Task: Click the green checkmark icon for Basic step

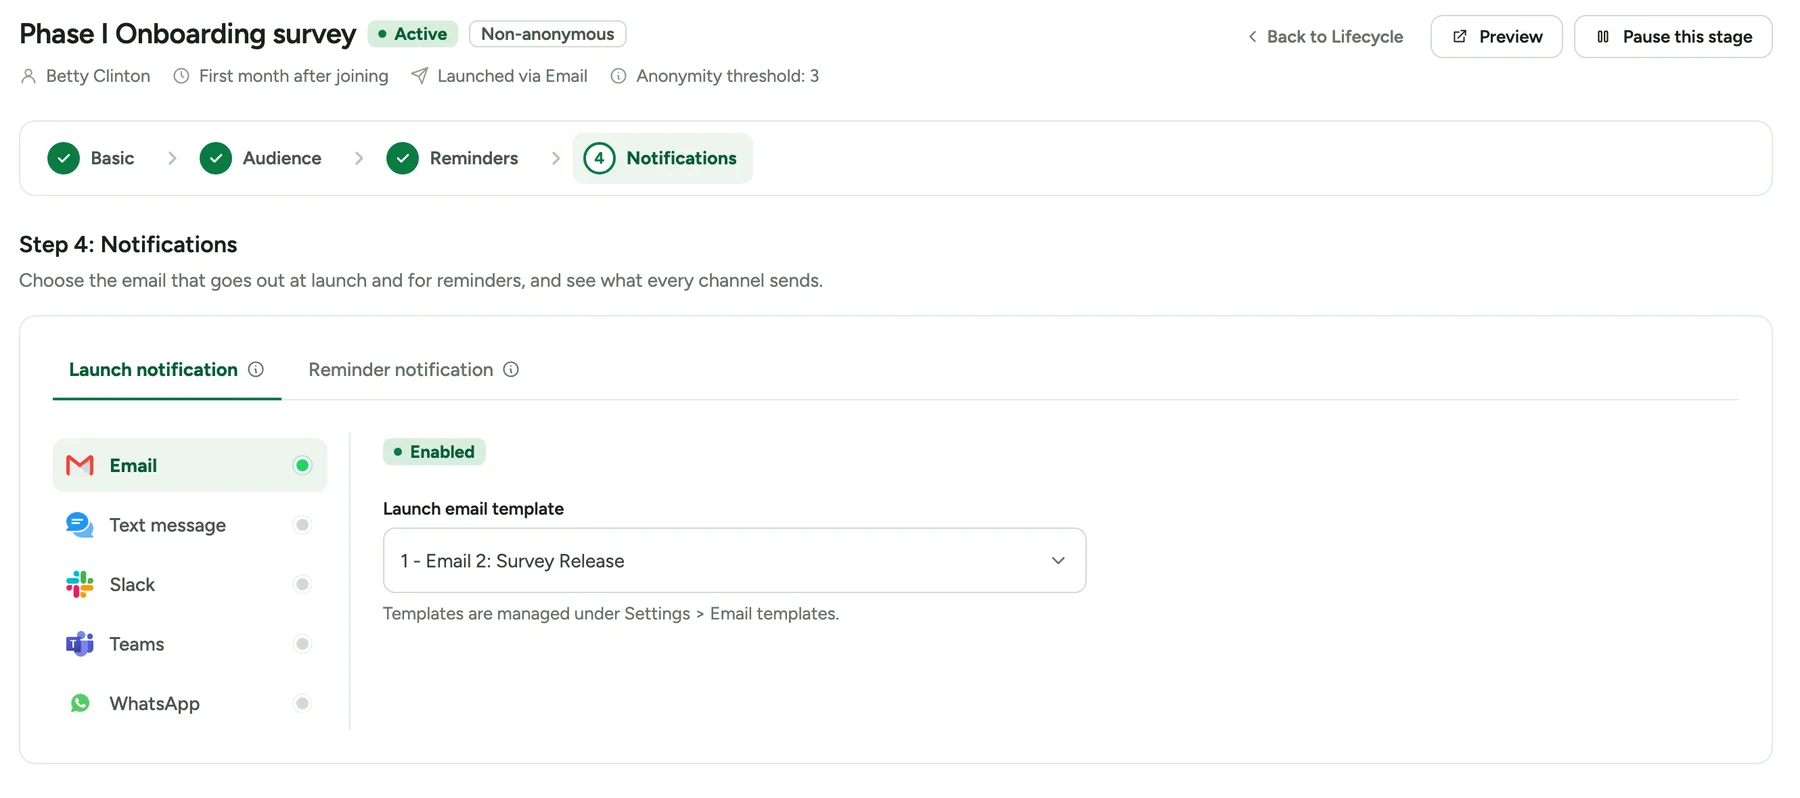Action: click(64, 158)
